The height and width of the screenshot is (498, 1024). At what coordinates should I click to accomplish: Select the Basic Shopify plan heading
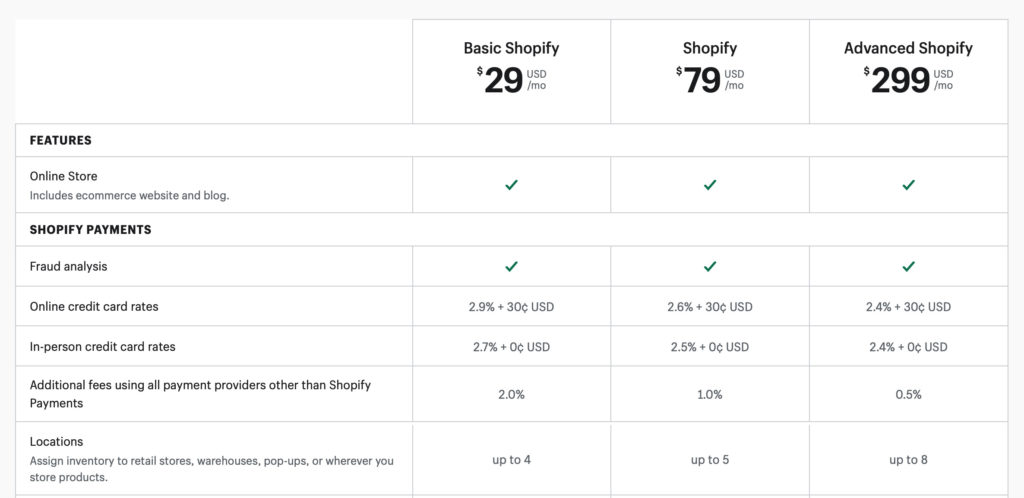click(x=511, y=48)
